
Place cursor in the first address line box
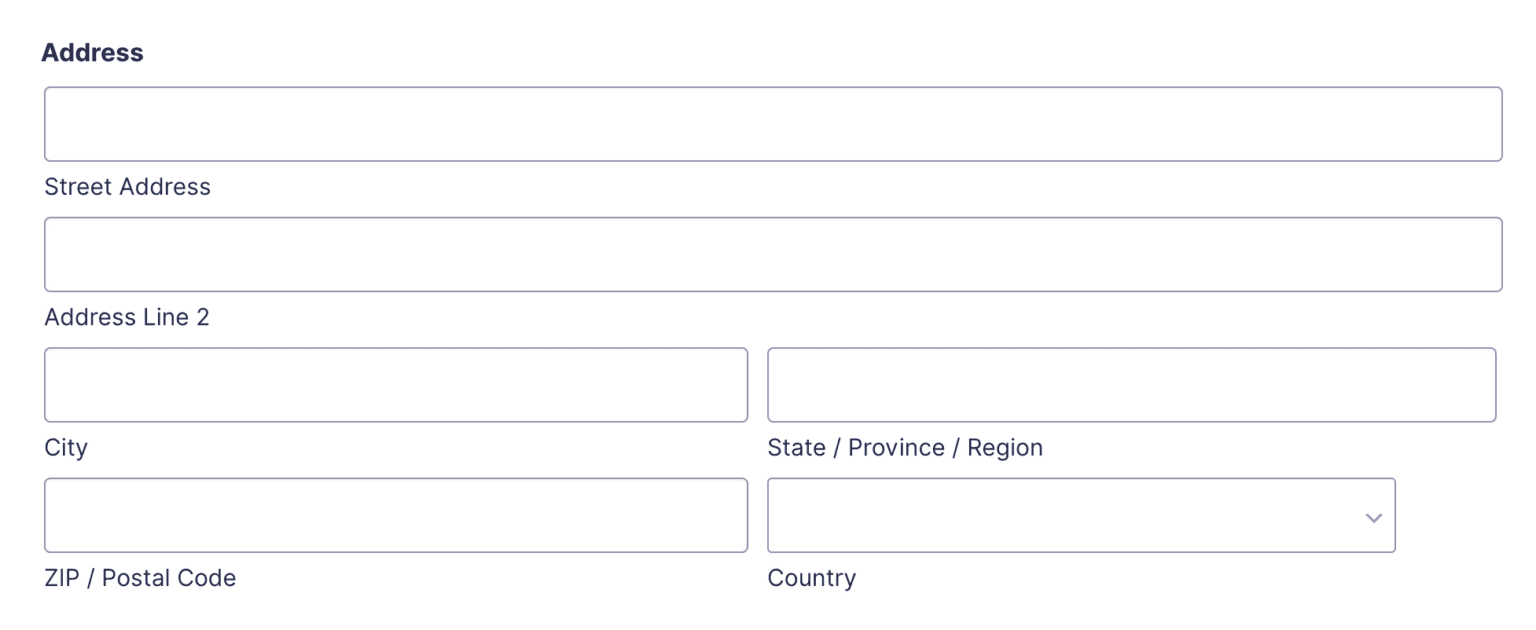click(772, 124)
